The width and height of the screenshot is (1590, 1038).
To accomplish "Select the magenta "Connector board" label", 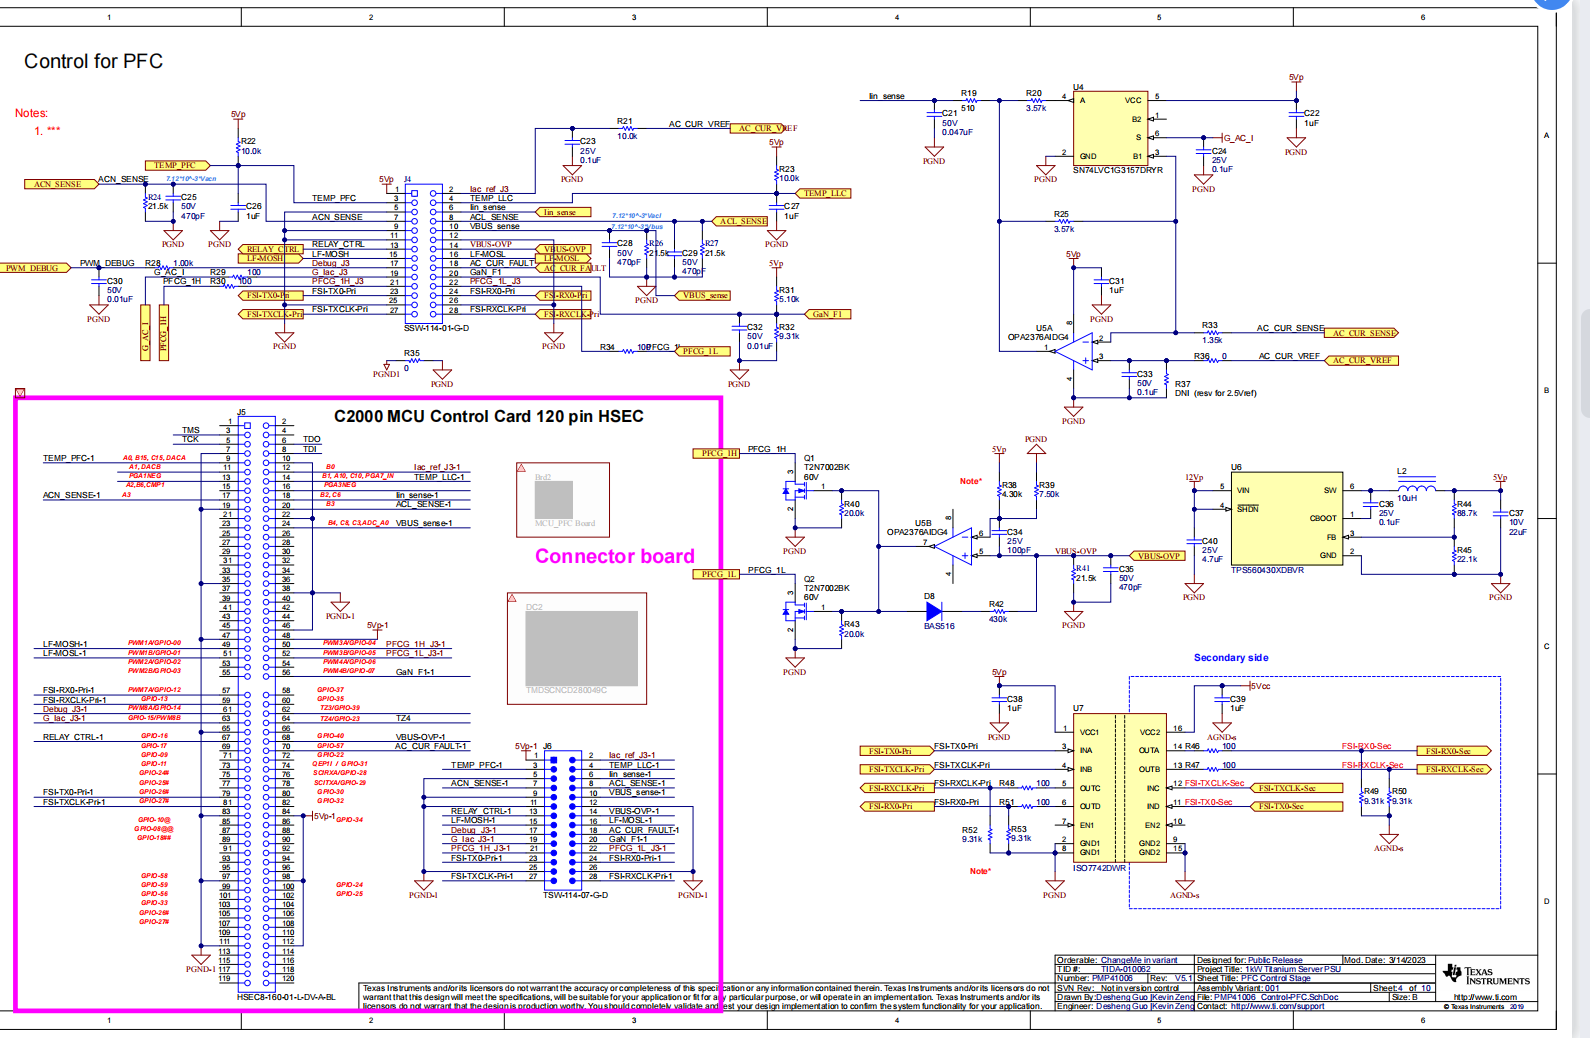I will (x=614, y=557).
